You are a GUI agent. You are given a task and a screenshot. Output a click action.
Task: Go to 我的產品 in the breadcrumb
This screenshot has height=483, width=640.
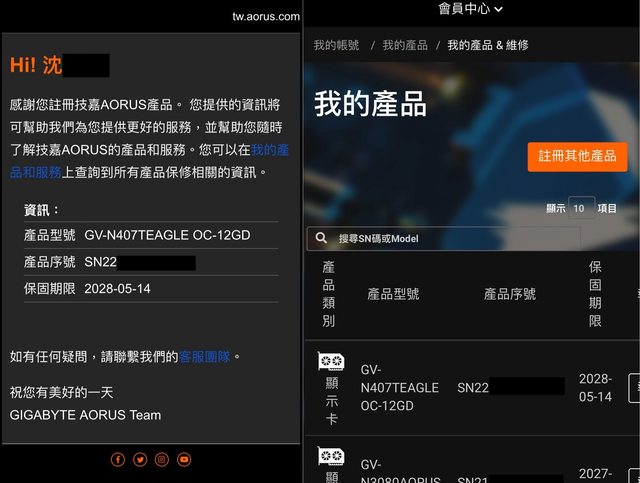pos(404,45)
